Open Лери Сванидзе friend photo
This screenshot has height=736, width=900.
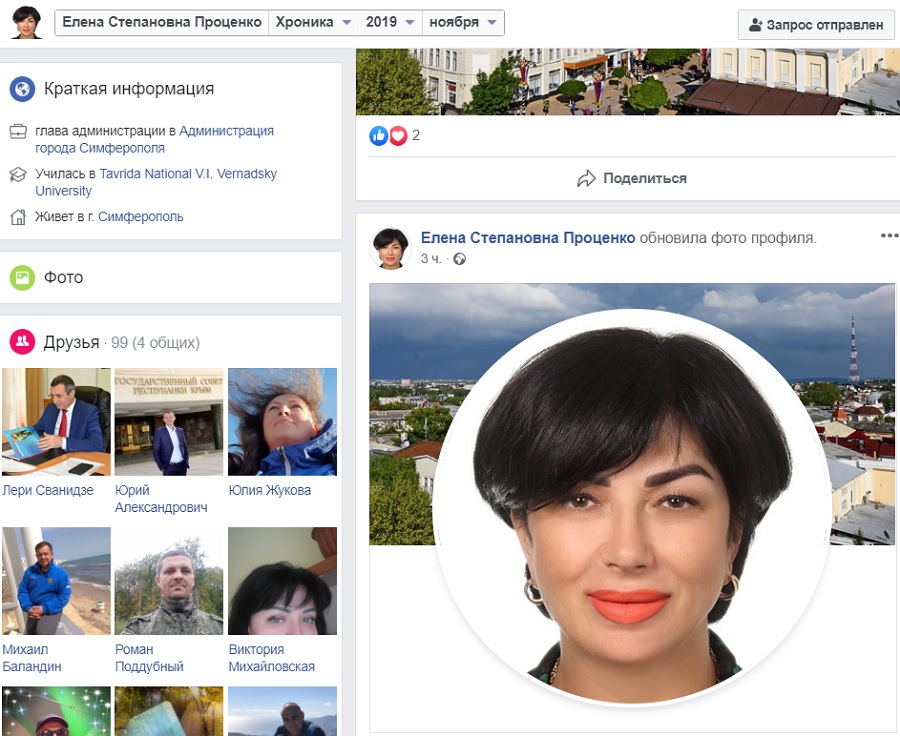pyautogui.click(x=56, y=422)
